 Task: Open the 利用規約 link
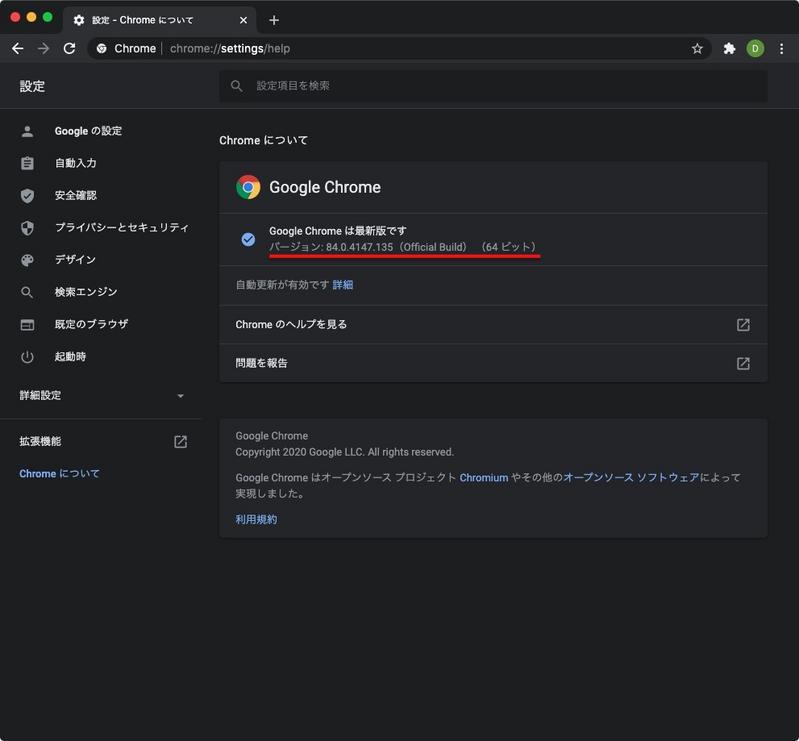pyautogui.click(x=256, y=519)
